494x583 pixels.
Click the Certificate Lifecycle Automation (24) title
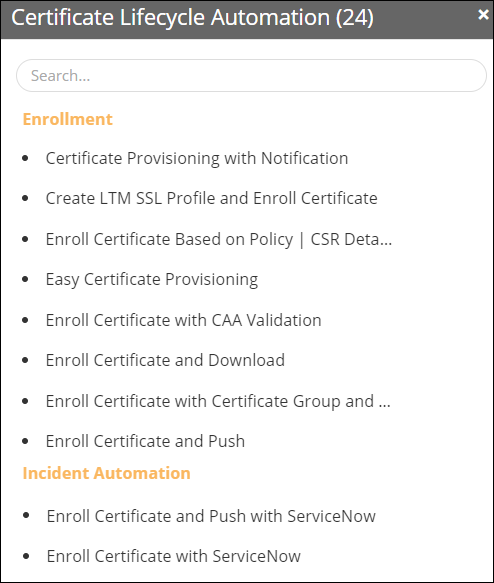coord(192,17)
